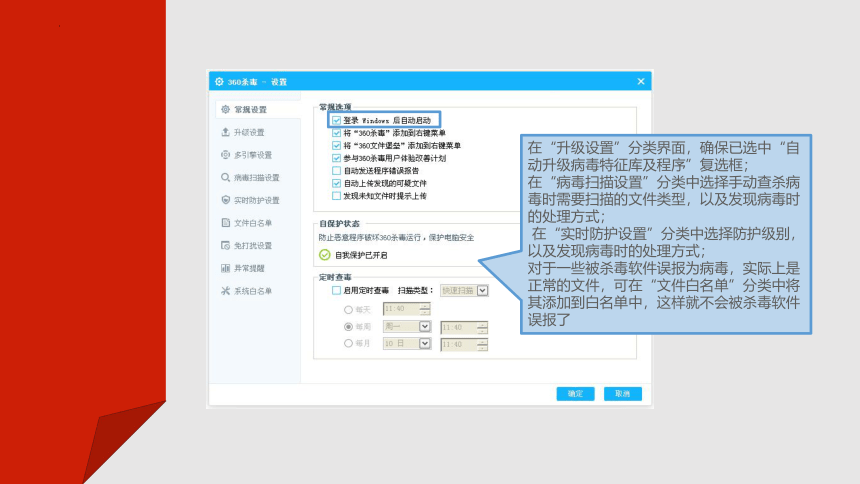The image size is (860, 484).
Task: Toggle 将360文件堡垒添加到右键菜单 checkbox
Action: click(337, 145)
